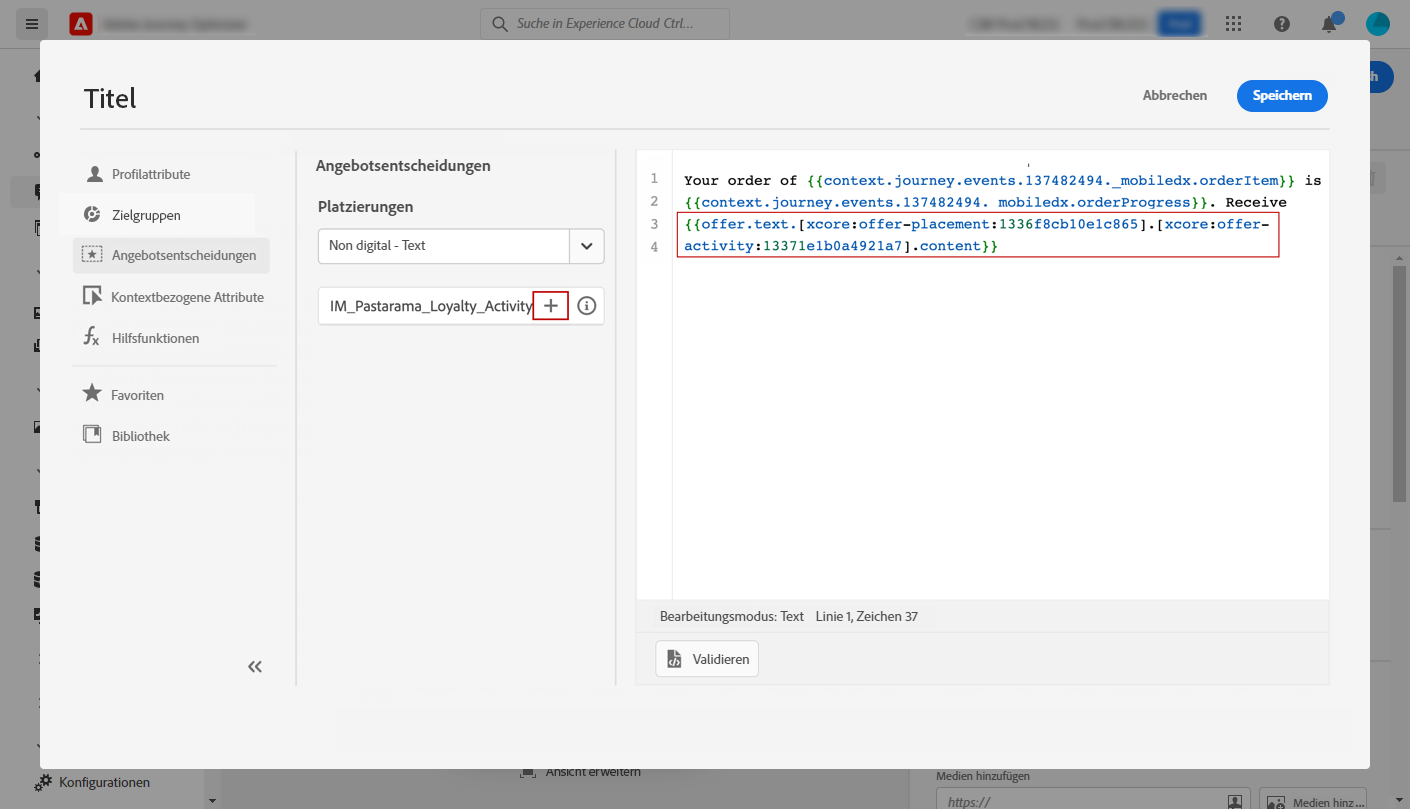Image resolution: width=1410 pixels, height=809 pixels.
Task: Collapse the left panel with double chevron
Action: click(x=255, y=667)
